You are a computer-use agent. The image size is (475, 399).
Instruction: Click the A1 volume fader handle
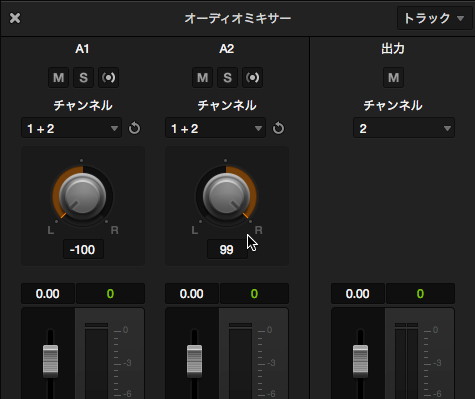tap(50, 362)
